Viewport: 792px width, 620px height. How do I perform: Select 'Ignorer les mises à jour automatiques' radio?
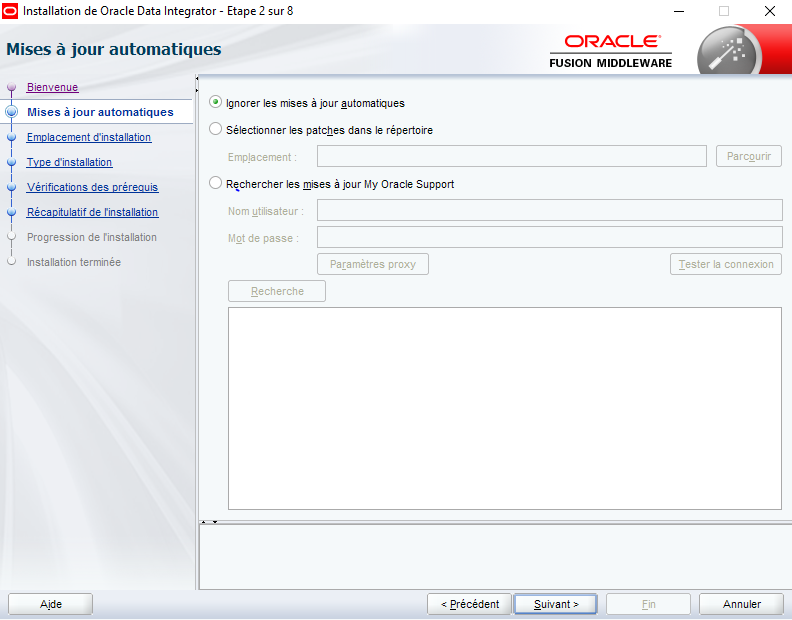pos(216,102)
